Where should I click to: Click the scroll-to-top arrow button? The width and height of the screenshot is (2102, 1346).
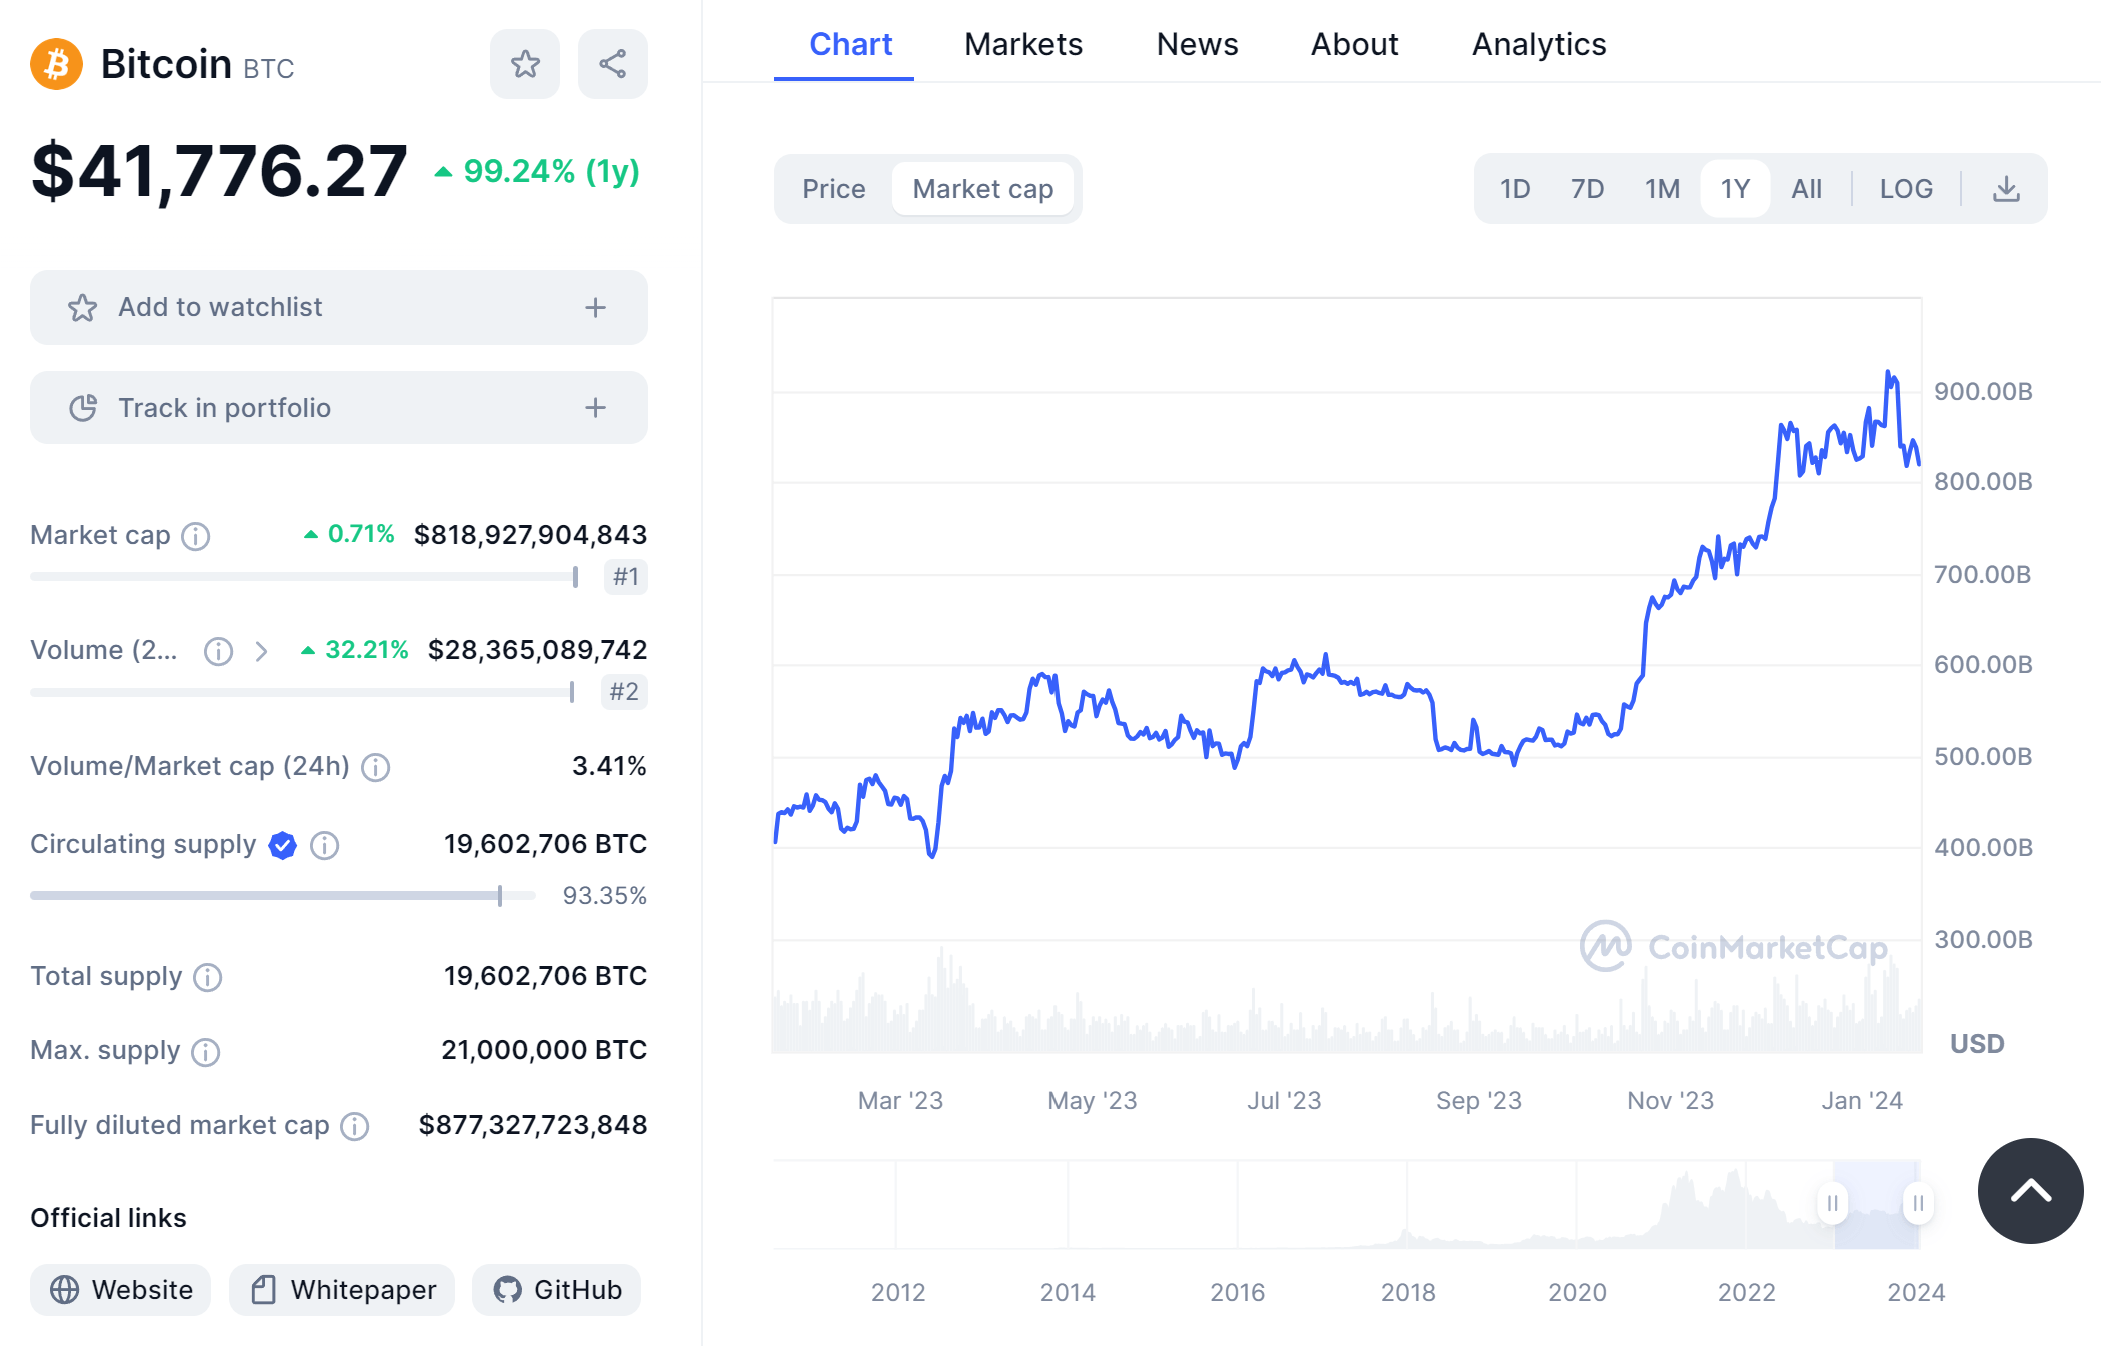click(2030, 1190)
